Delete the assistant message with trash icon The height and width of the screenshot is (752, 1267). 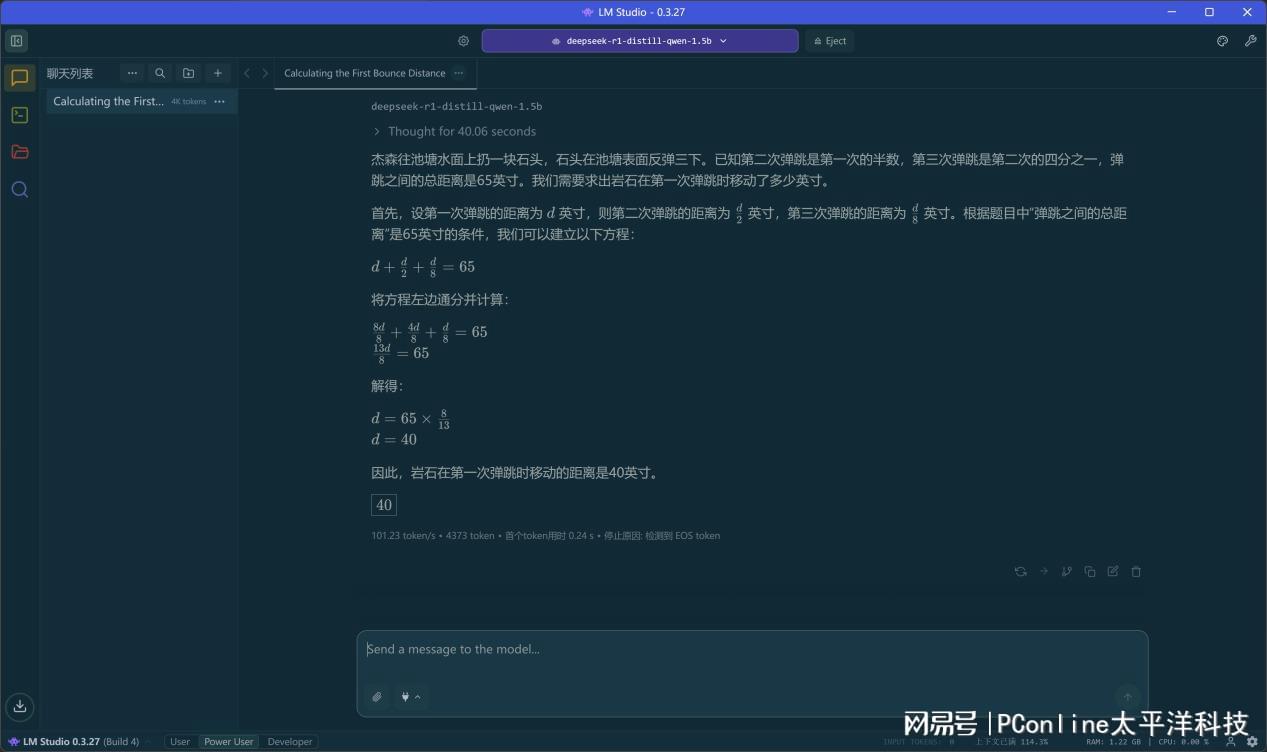click(x=1136, y=572)
